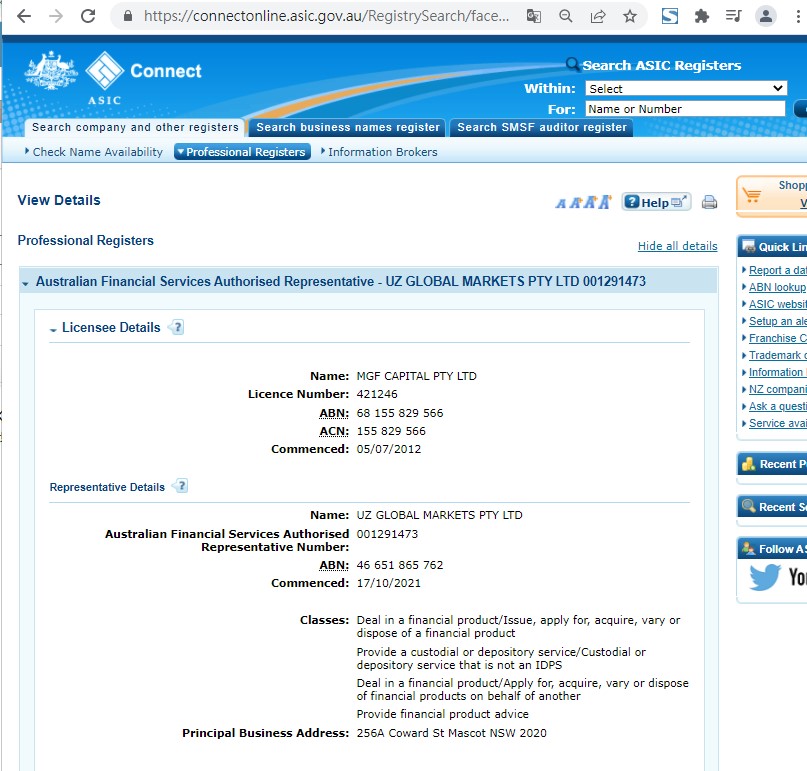
Task: Open the Check Name Availability link
Action: (x=96, y=152)
